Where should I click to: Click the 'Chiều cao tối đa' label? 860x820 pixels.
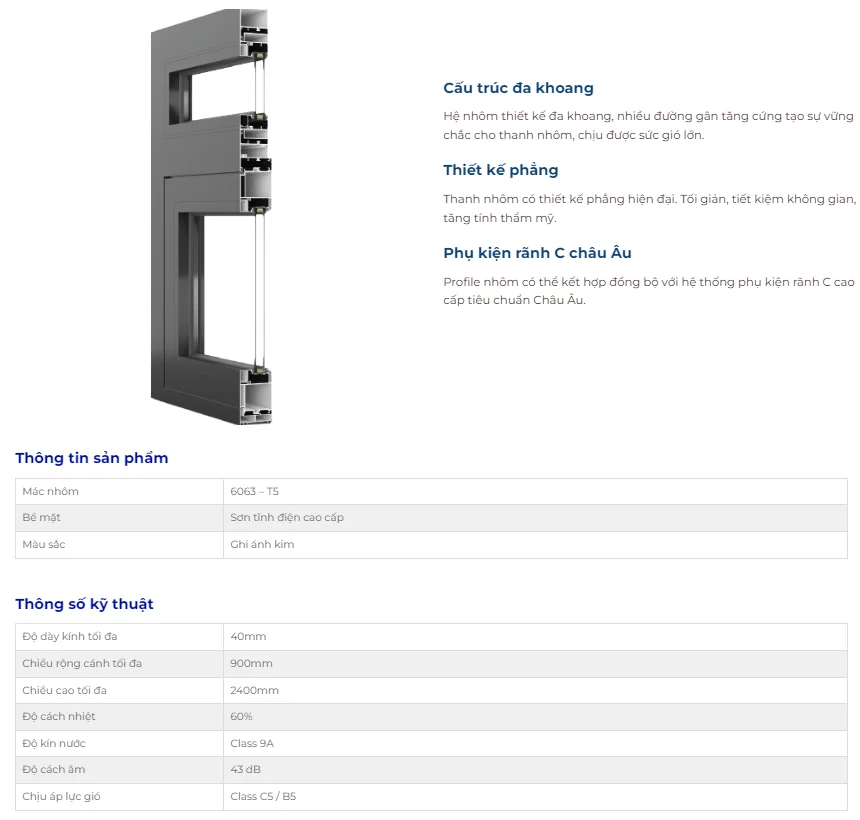pos(65,690)
